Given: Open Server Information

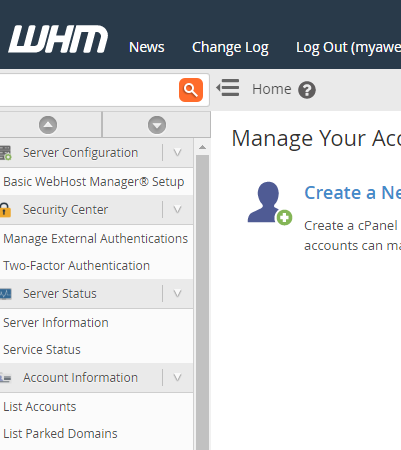Looking at the screenshot, I should click(56, 323).
